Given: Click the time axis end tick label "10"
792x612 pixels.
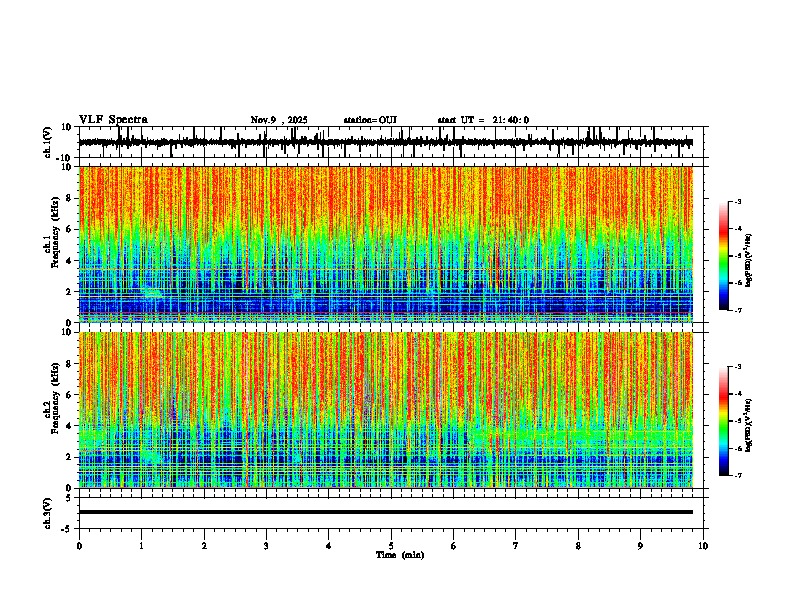Looking at the screenshot, I should pos(703,546).
